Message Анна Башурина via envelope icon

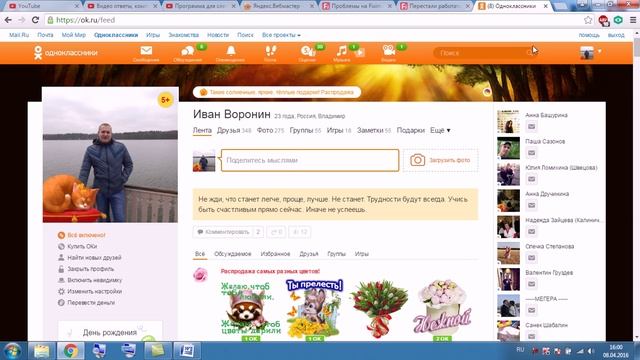[531, 127]
